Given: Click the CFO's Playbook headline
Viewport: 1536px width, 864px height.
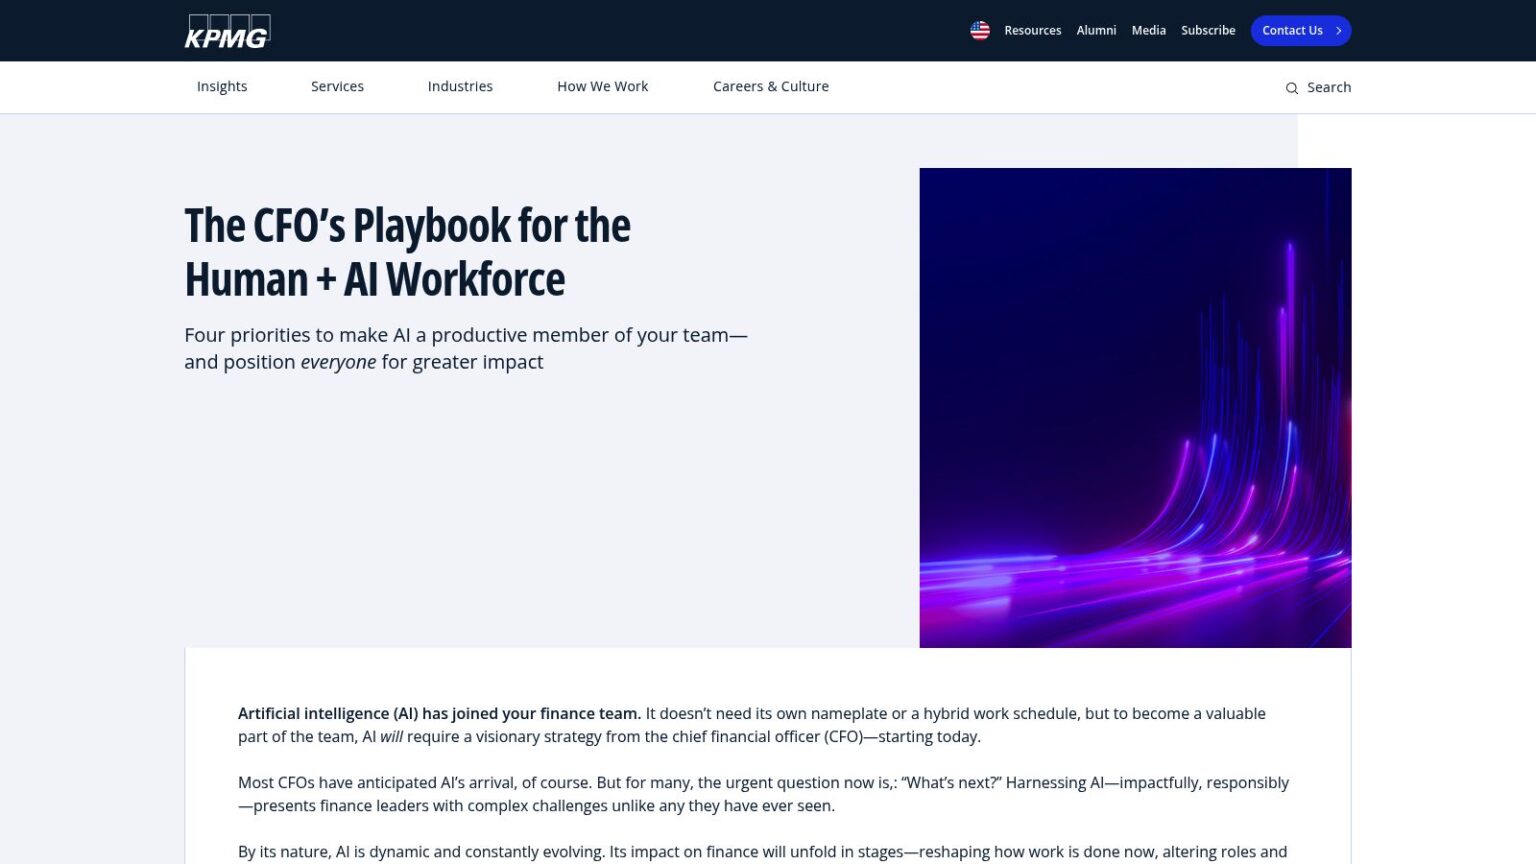Looking at the screenshot, I should pos(408,252).
